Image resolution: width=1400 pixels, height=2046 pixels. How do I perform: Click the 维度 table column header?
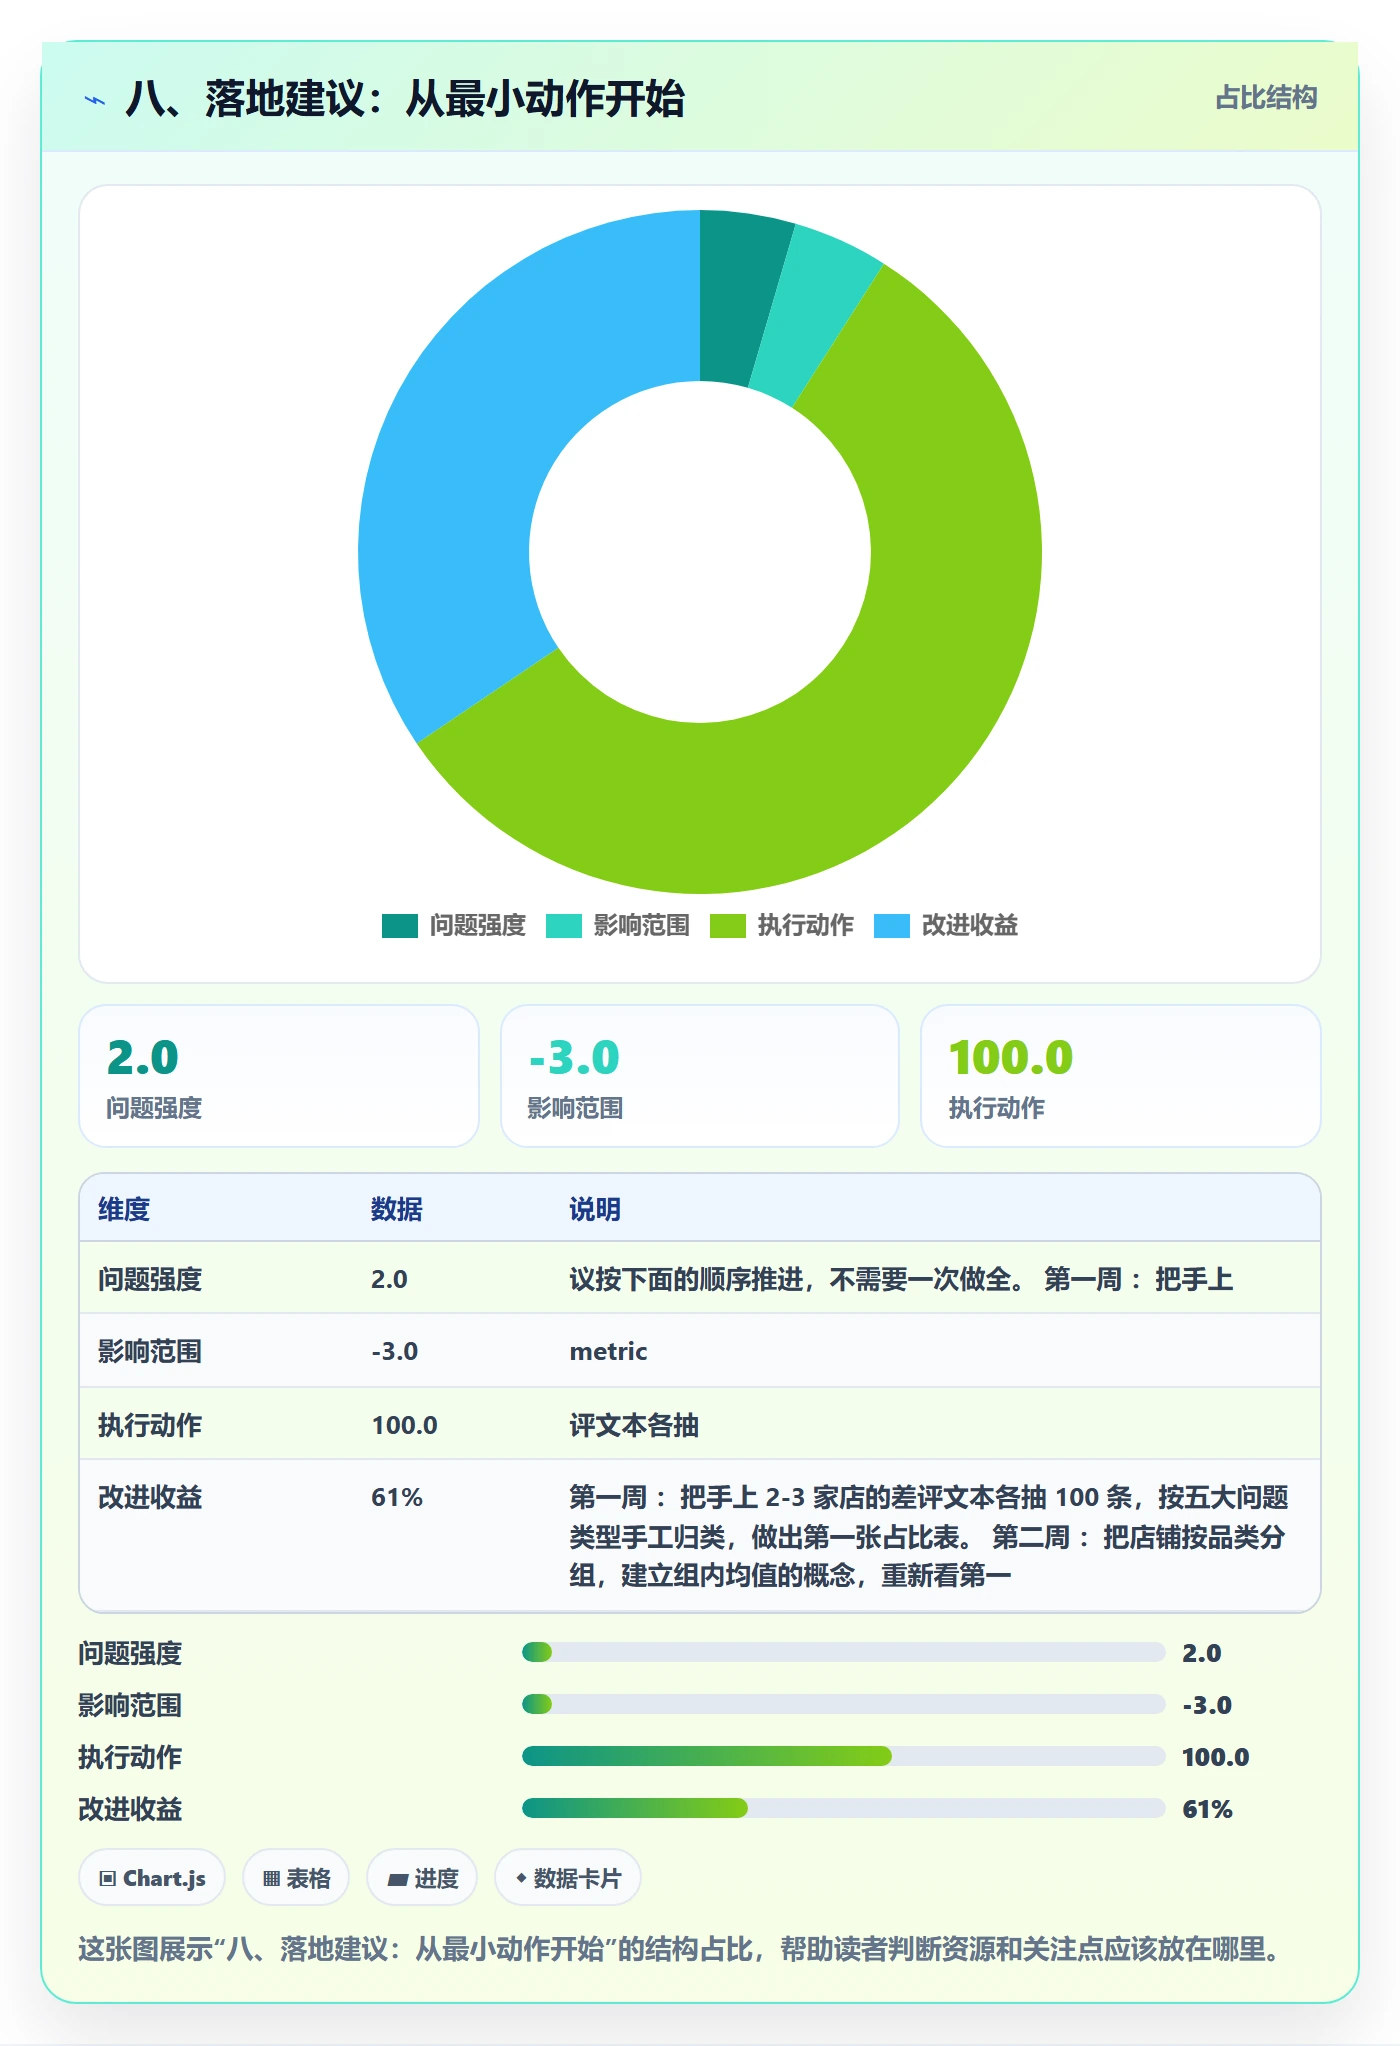point(124,1209)
